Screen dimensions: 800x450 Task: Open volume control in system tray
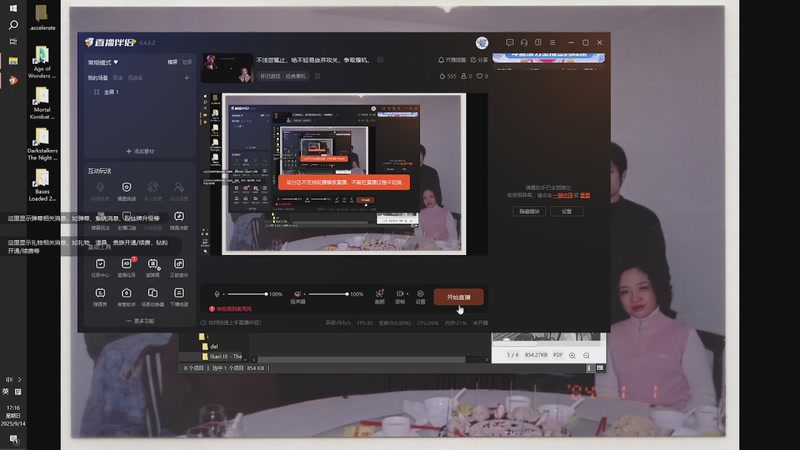click(9, 380)
